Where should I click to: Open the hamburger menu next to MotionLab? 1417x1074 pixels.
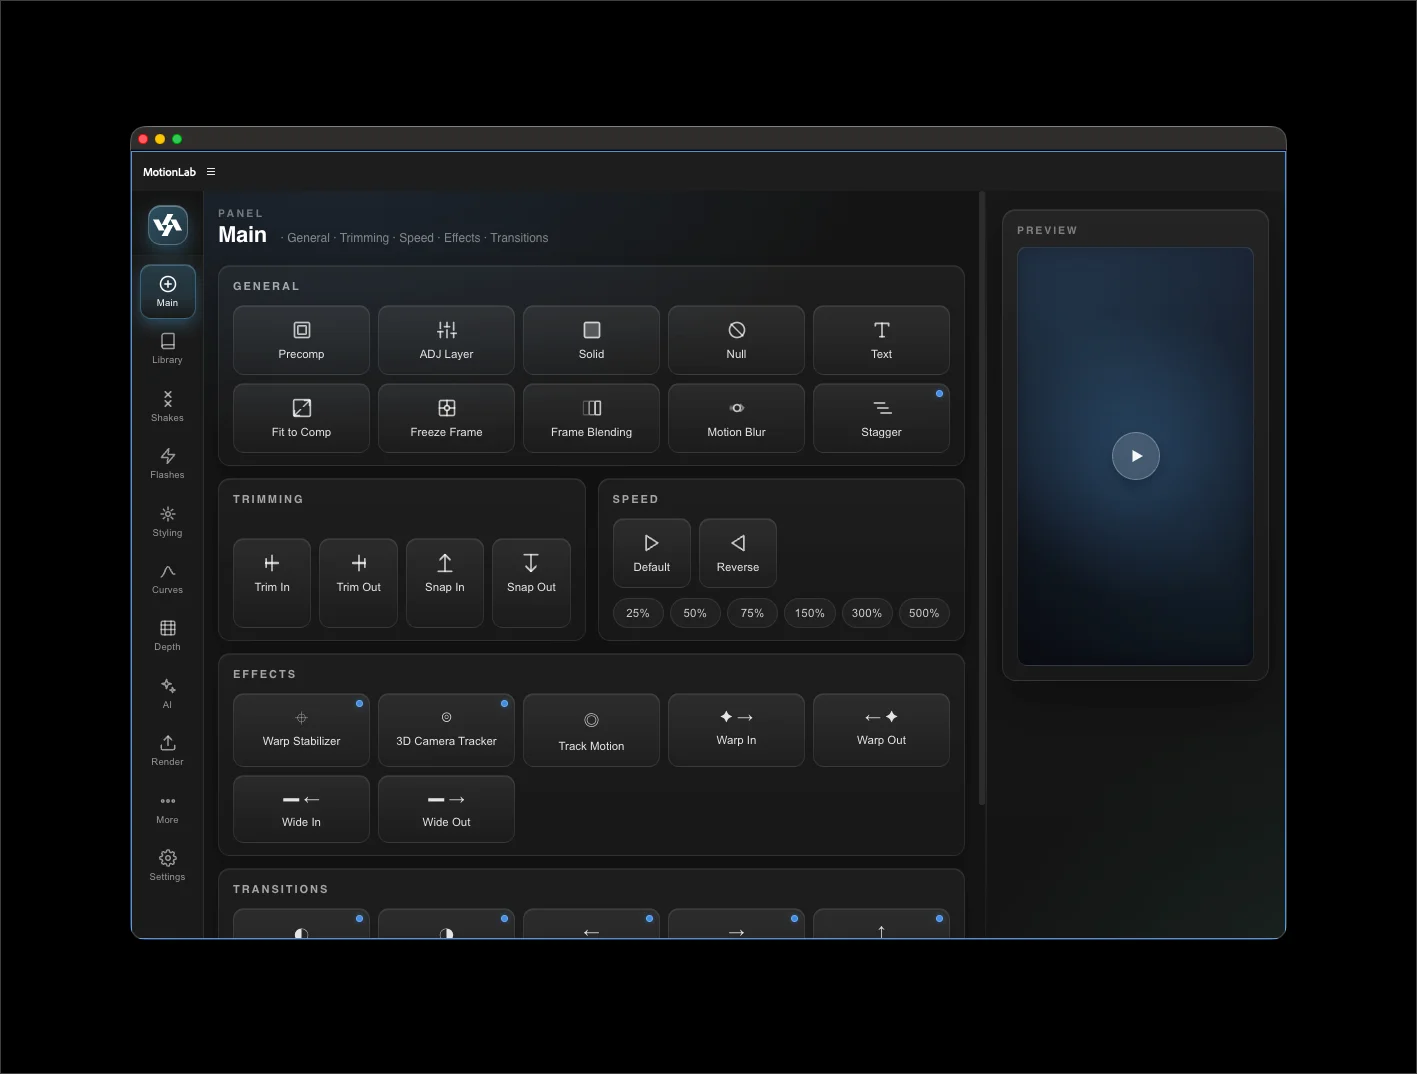[x=211, y=172]
